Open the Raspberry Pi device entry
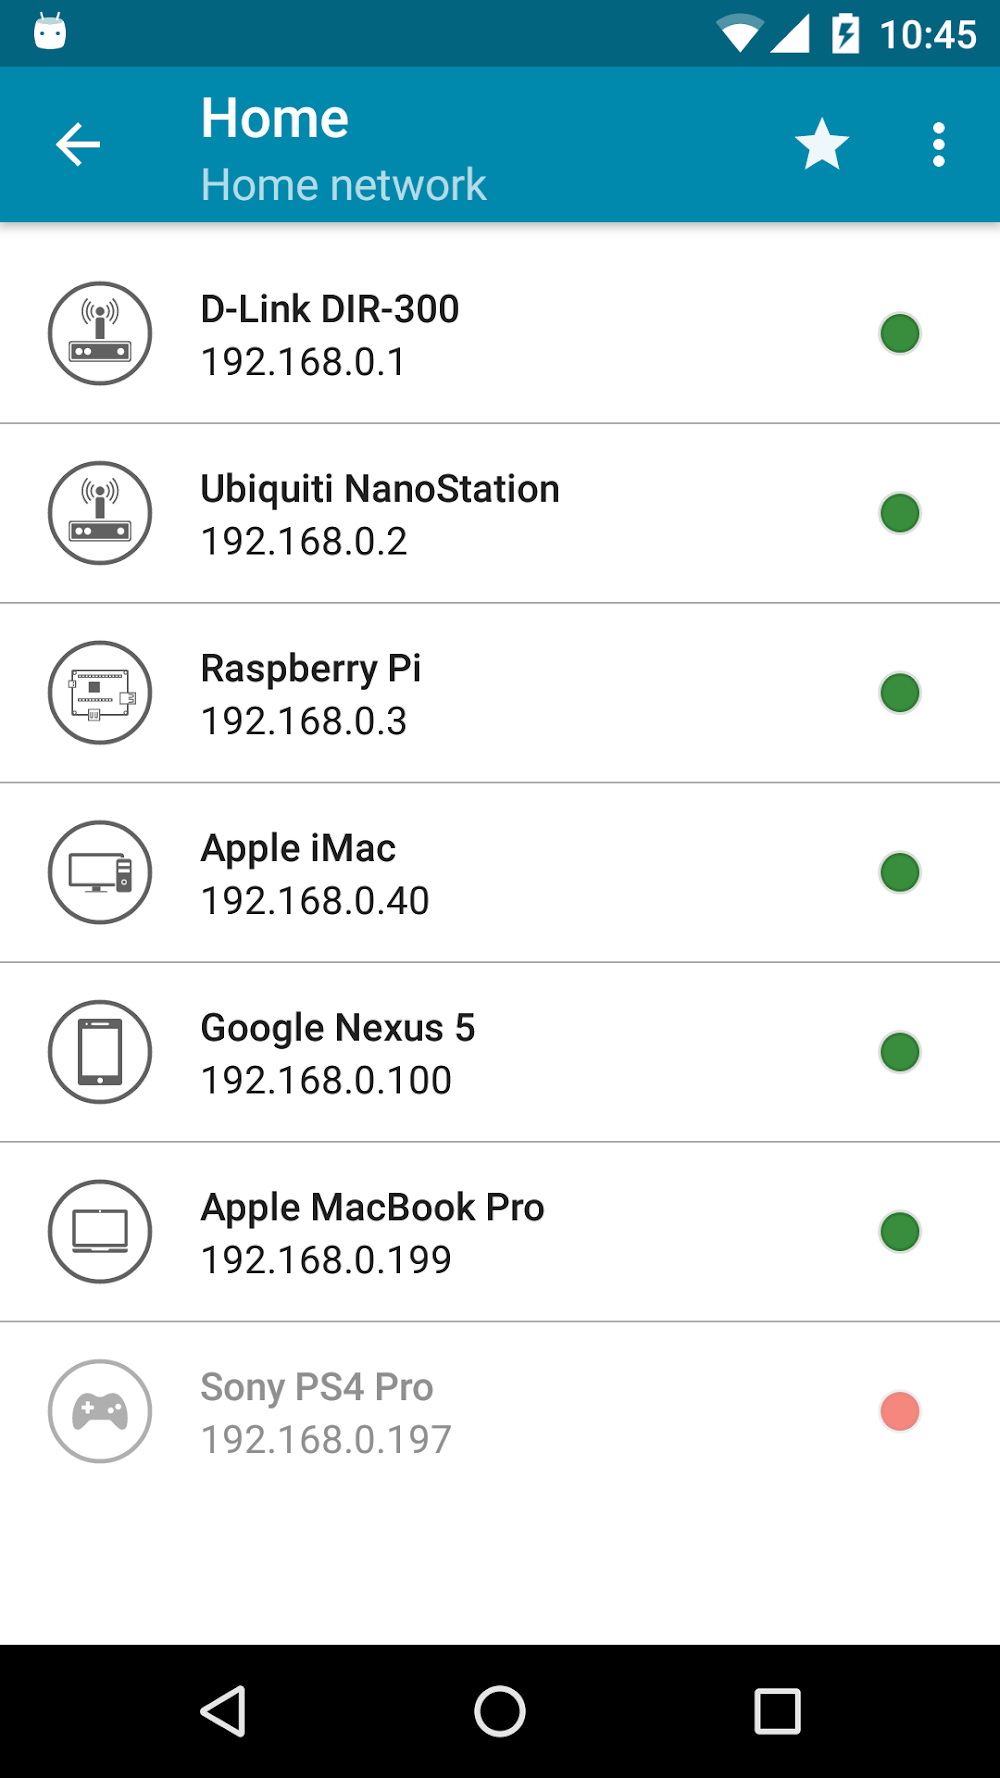Viewport: 1000px width, 1778px height. click(x=500, y=693)
